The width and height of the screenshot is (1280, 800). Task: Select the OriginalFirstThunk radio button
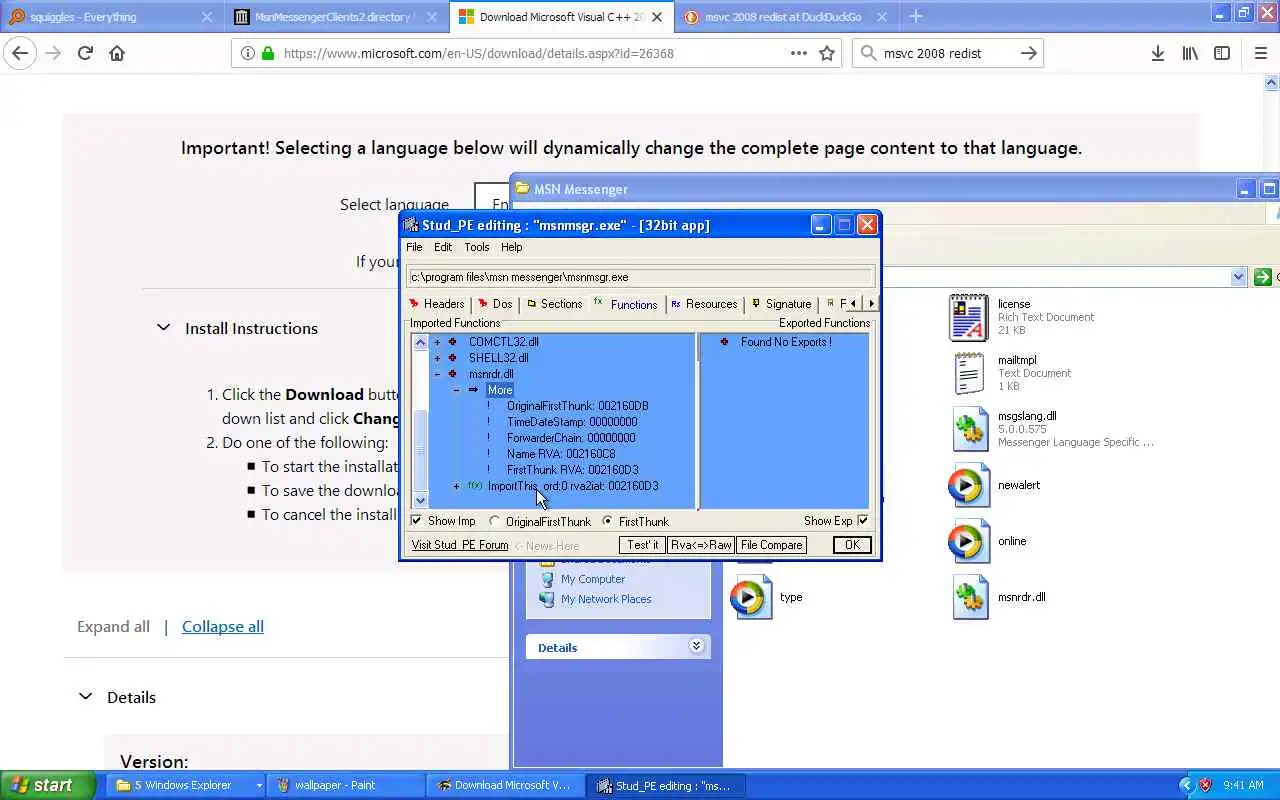tap(495, 521)
